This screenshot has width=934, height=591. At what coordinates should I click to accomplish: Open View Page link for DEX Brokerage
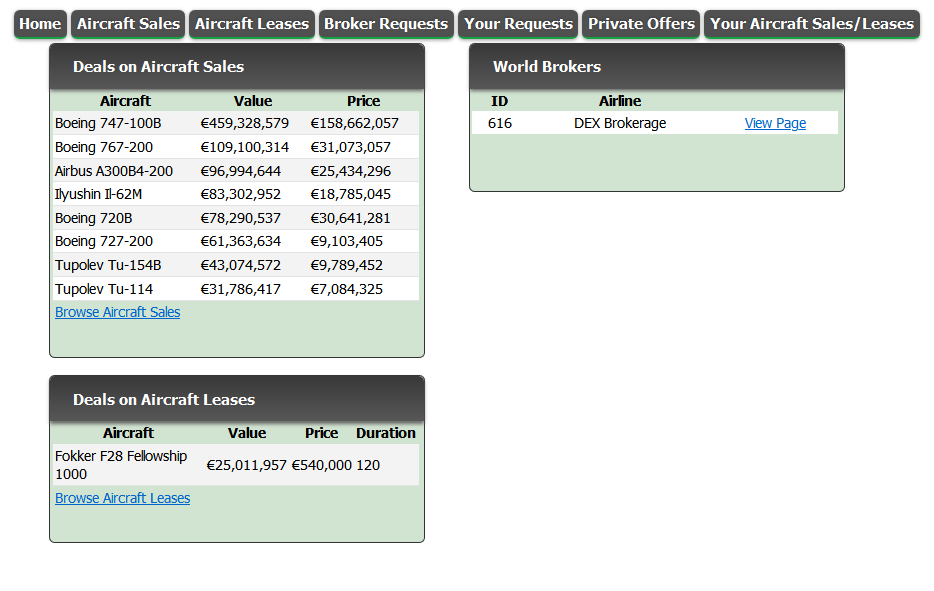(775, 123)
